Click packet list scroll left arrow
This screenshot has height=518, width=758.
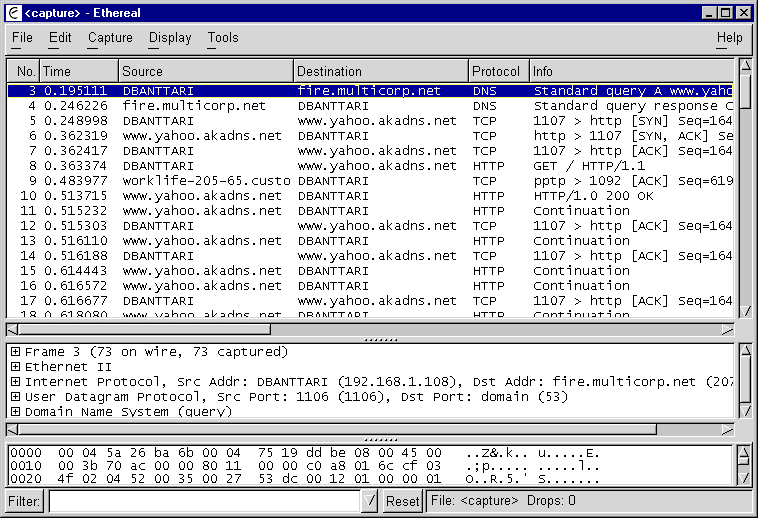click(x=13, y=330)
